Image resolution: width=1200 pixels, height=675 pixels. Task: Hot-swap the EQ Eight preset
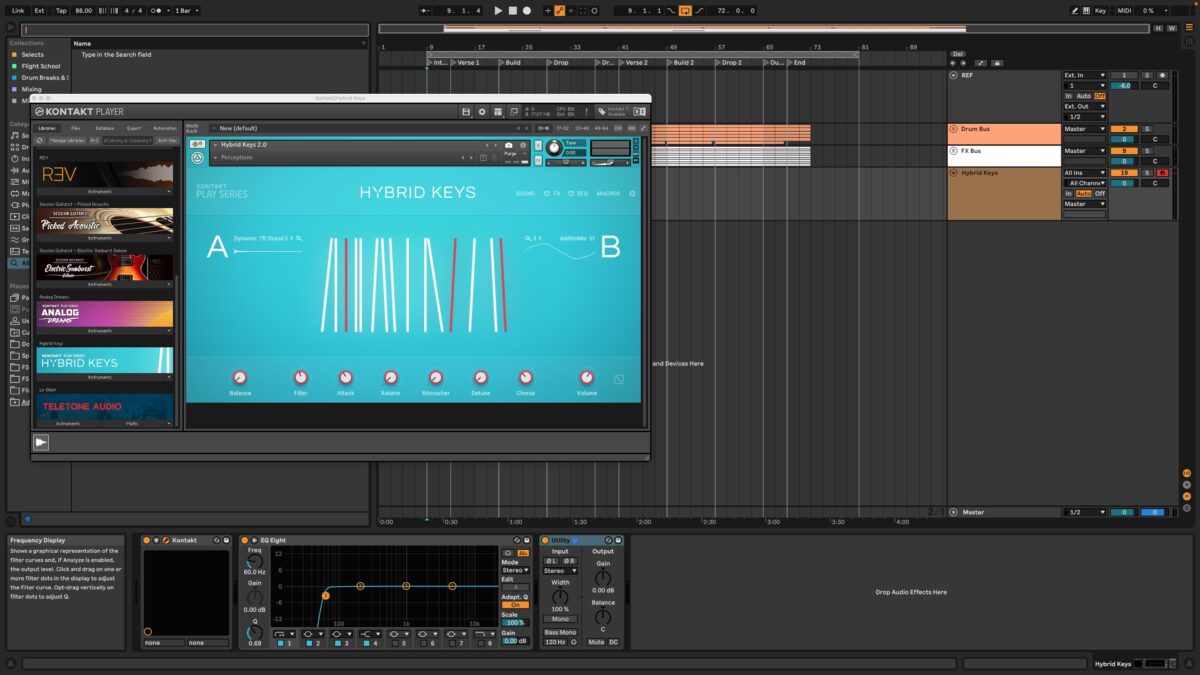(516, 540)
